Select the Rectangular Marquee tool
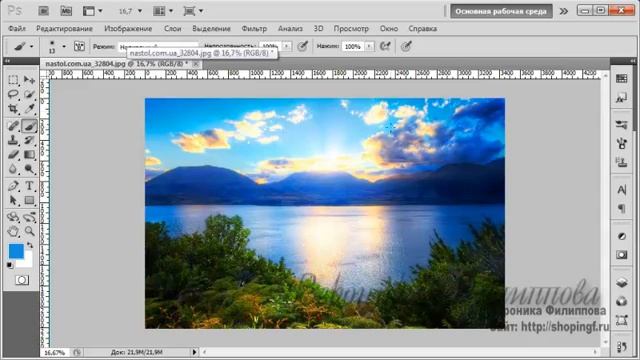The image size is (640, 360). 13,80
